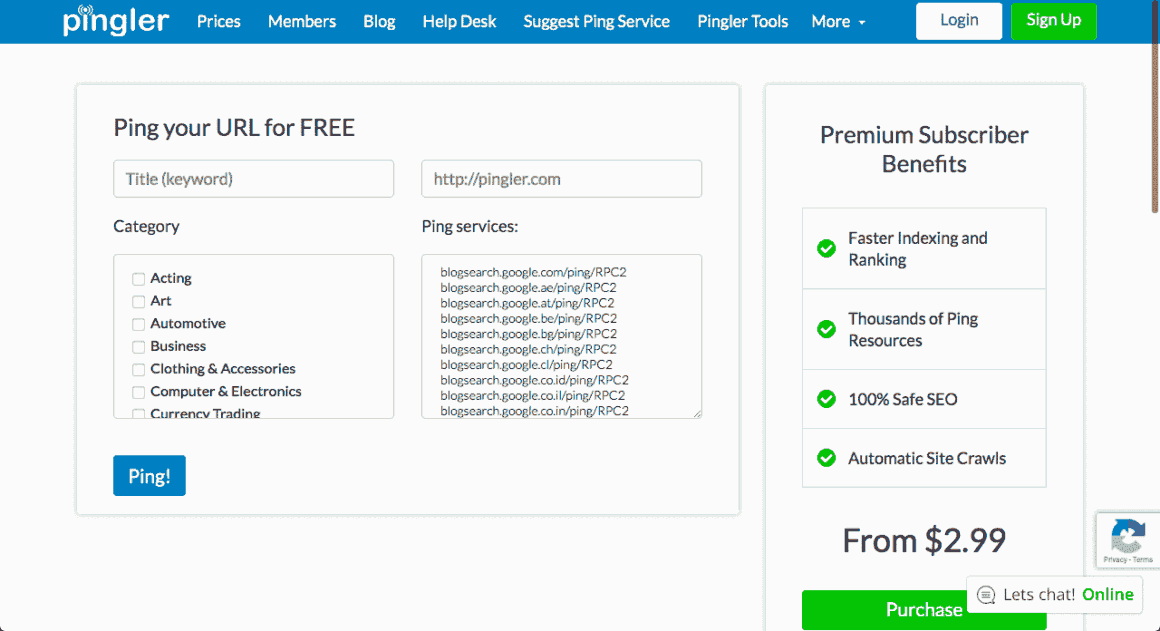Click the resize handle of Ping services box
1160x631 pixels.
[x=696, y=413]
